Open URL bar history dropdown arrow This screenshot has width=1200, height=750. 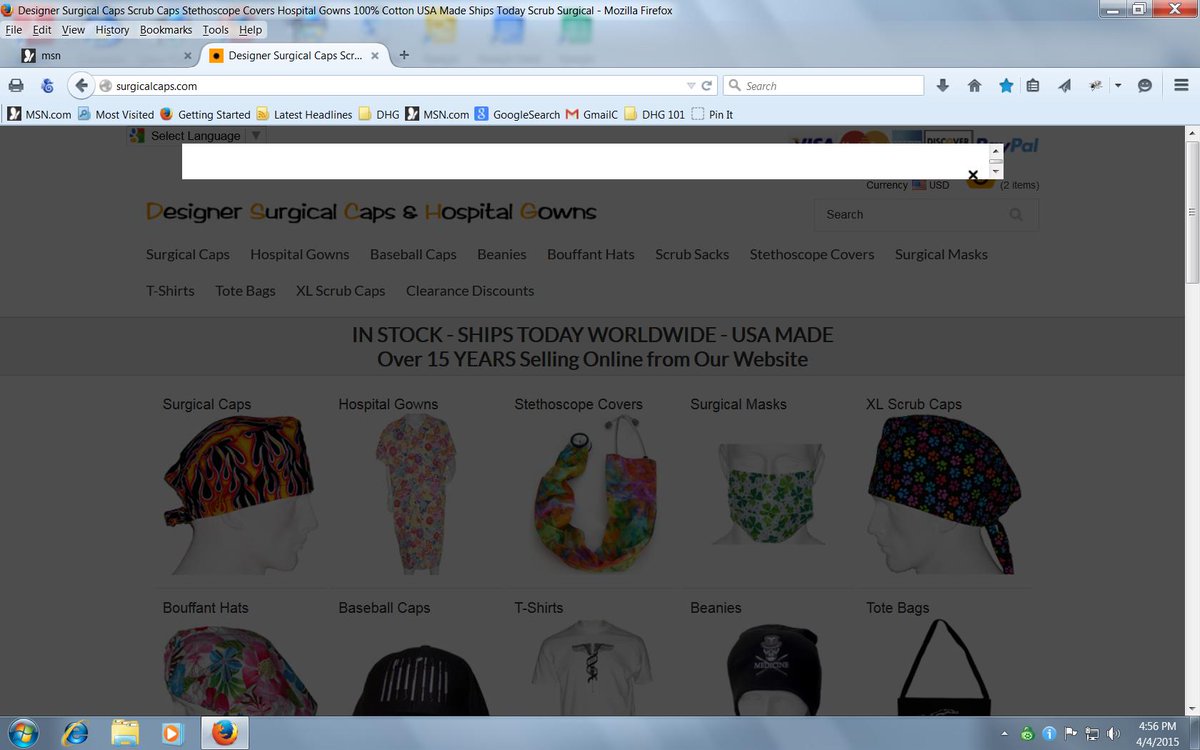click(x=691, y=86)
